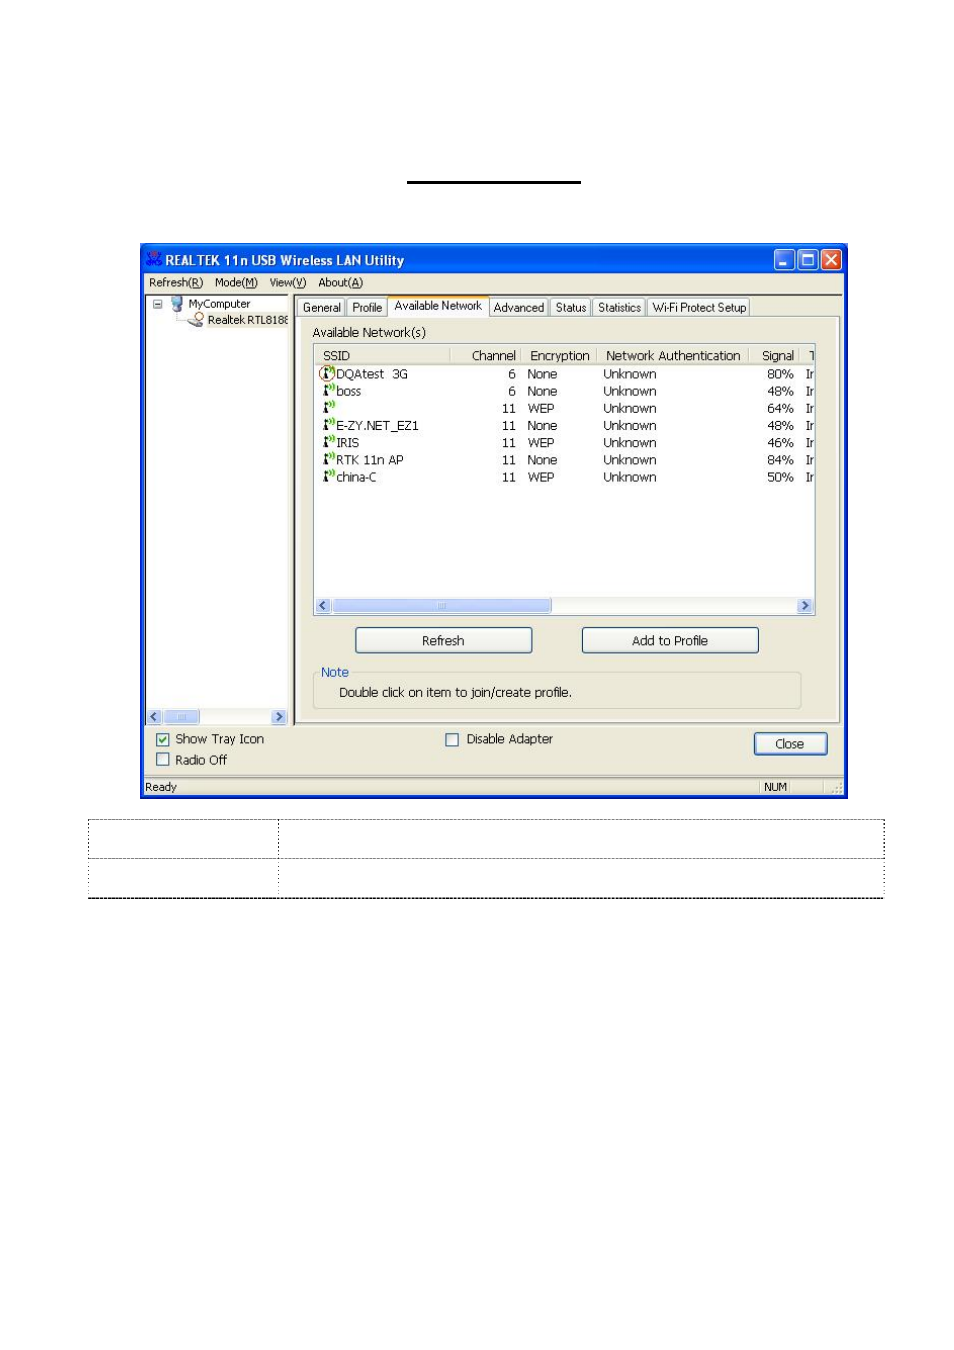
Task: Click the 84% signal value
Action: [780, 460]
